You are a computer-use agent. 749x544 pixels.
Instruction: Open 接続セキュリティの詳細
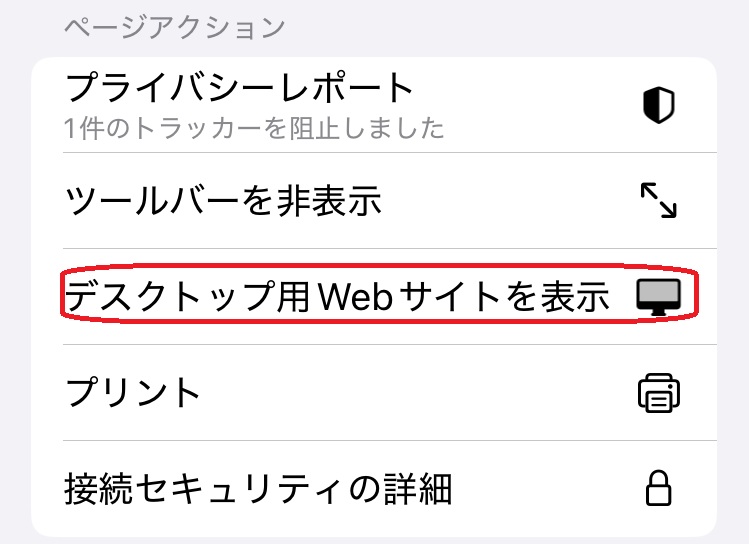coord(258,489)
